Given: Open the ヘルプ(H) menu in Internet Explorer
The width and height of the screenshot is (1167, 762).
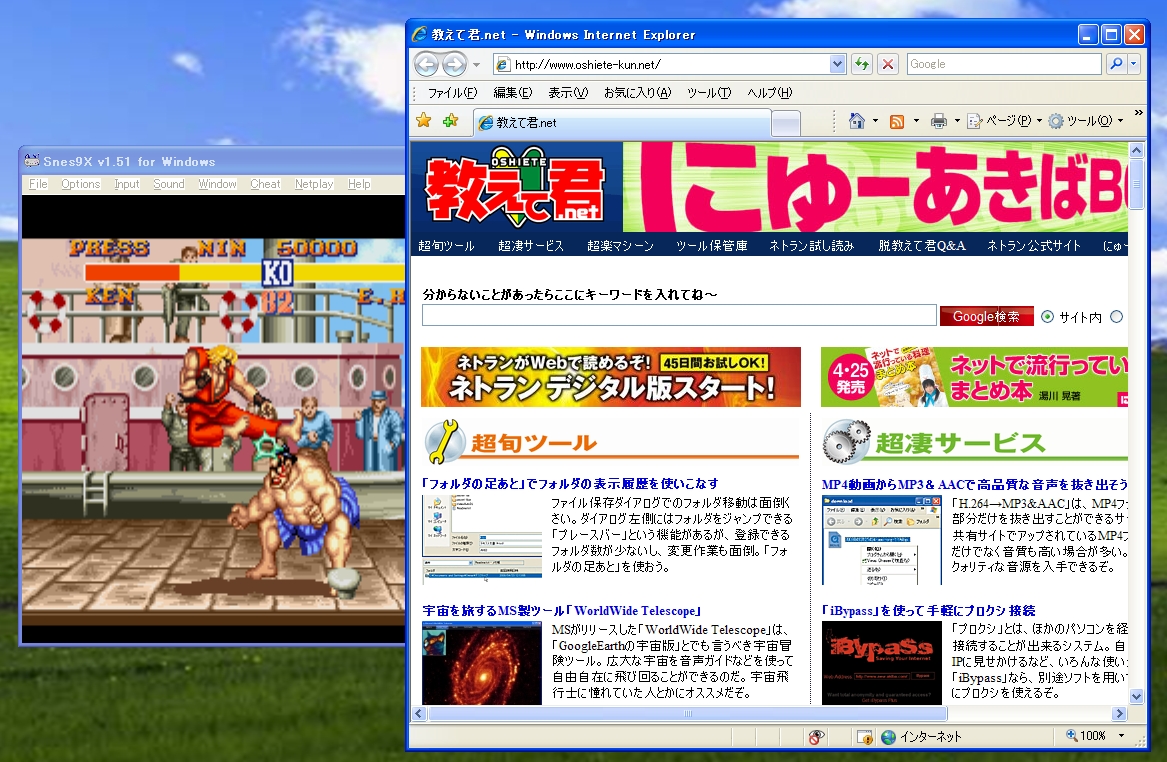Looking at the screenshot, I should [x=770, y=93].
